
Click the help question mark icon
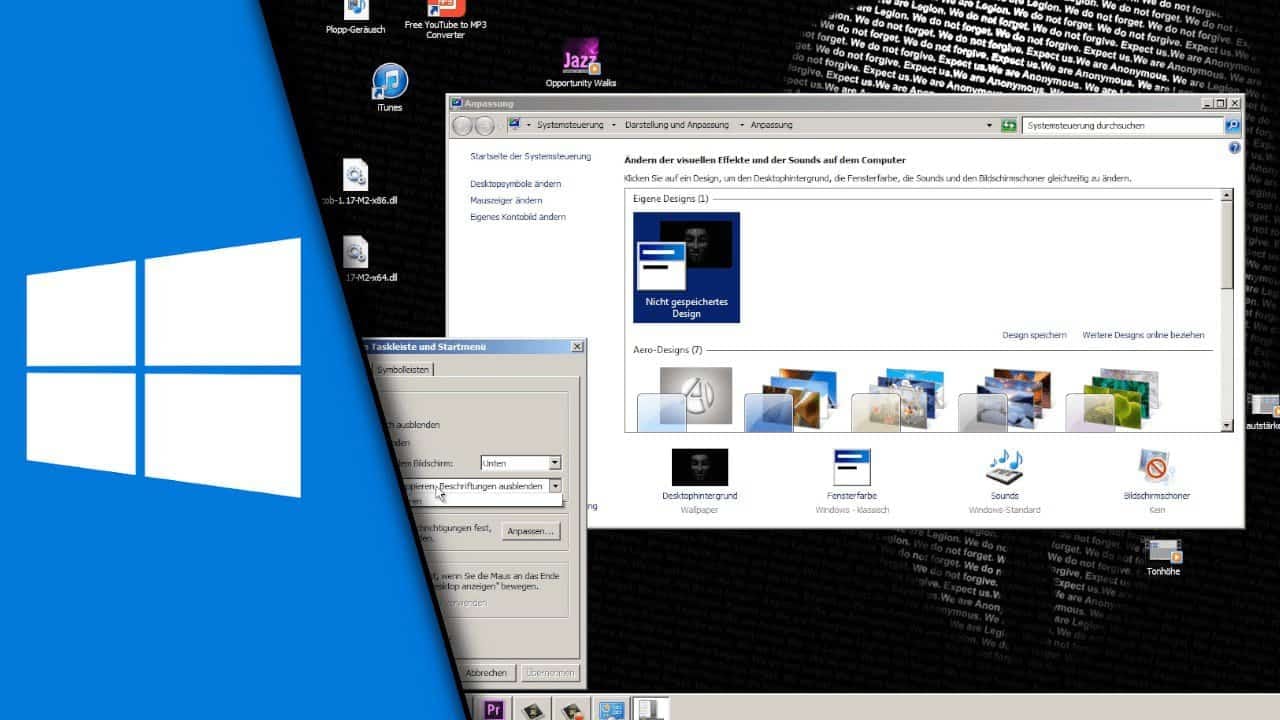1234,147
